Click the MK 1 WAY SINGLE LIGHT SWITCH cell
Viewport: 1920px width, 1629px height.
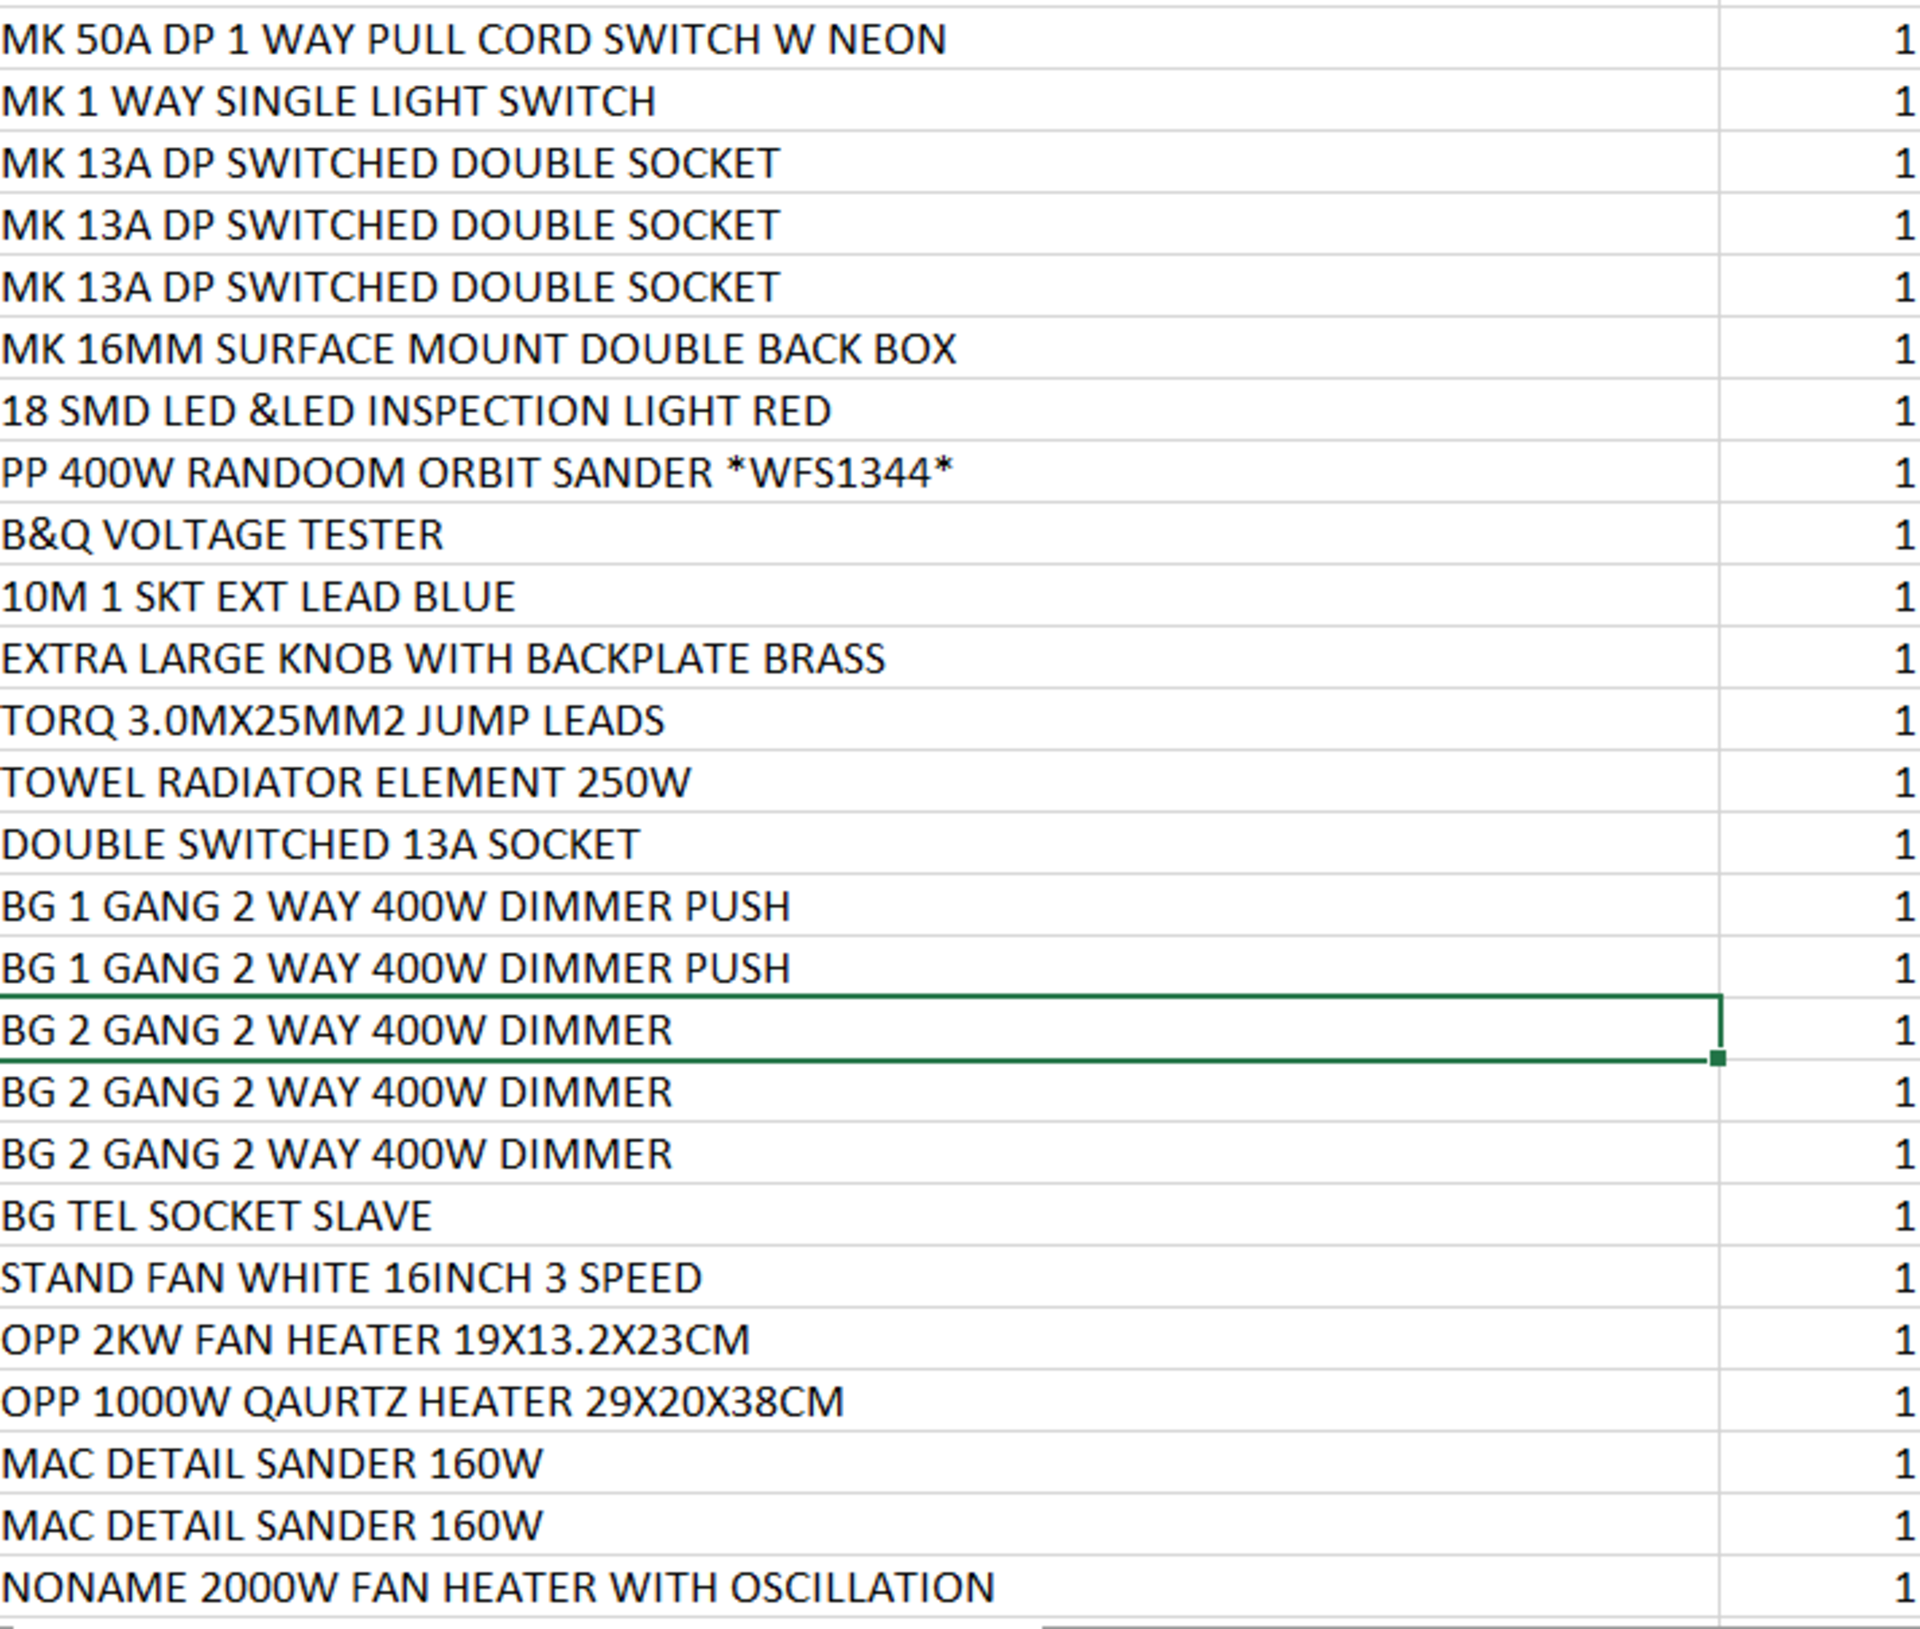pos(859,101)
